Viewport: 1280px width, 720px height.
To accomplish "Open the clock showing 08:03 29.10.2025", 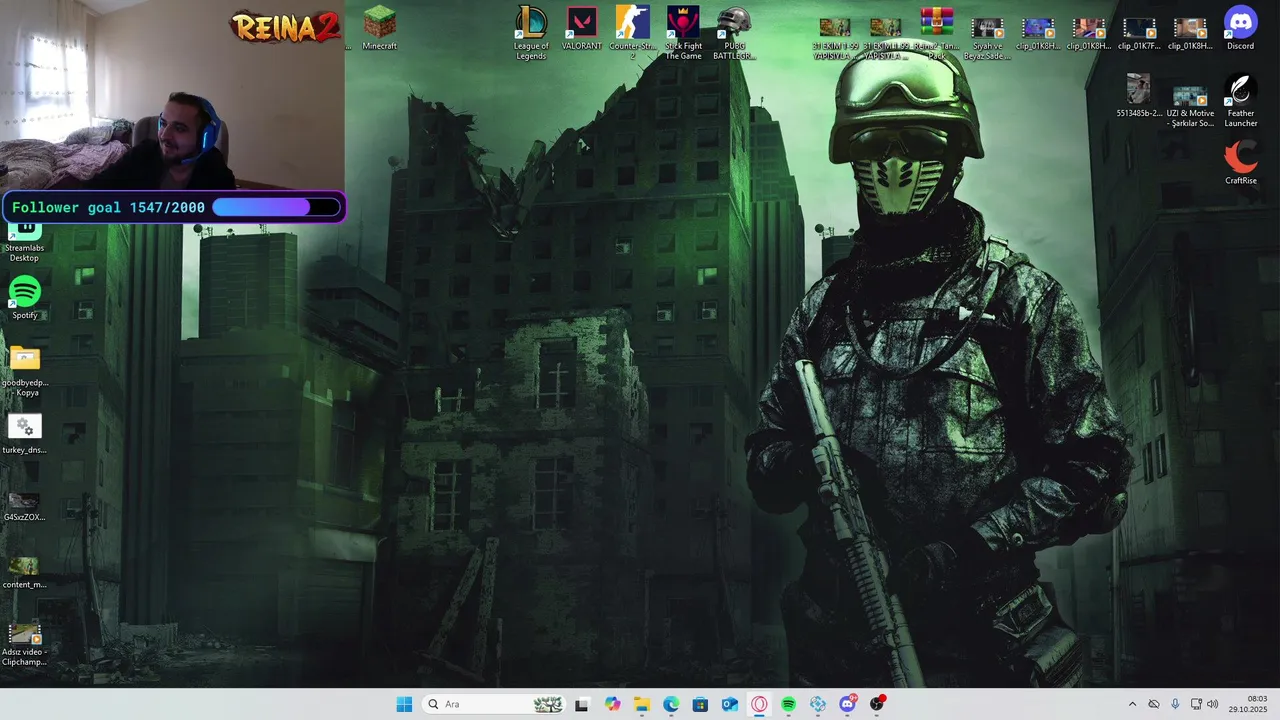I will pyautogui.click(x=1248, y=704).
